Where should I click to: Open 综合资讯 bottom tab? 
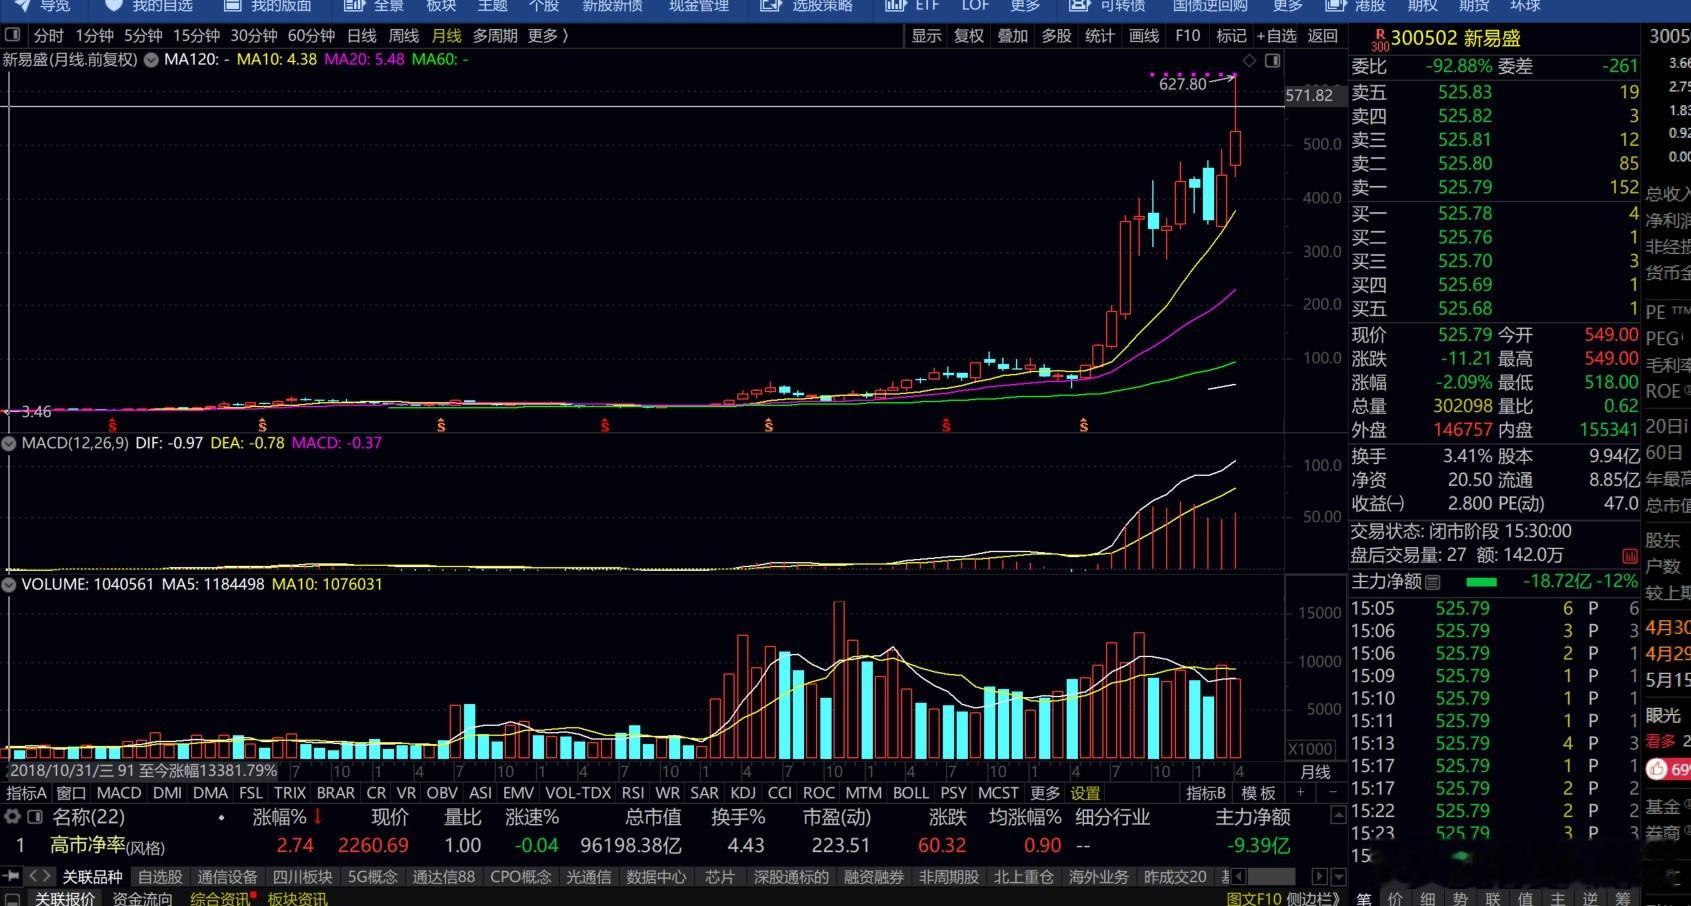pyautogui.click(x=220, y=898)
